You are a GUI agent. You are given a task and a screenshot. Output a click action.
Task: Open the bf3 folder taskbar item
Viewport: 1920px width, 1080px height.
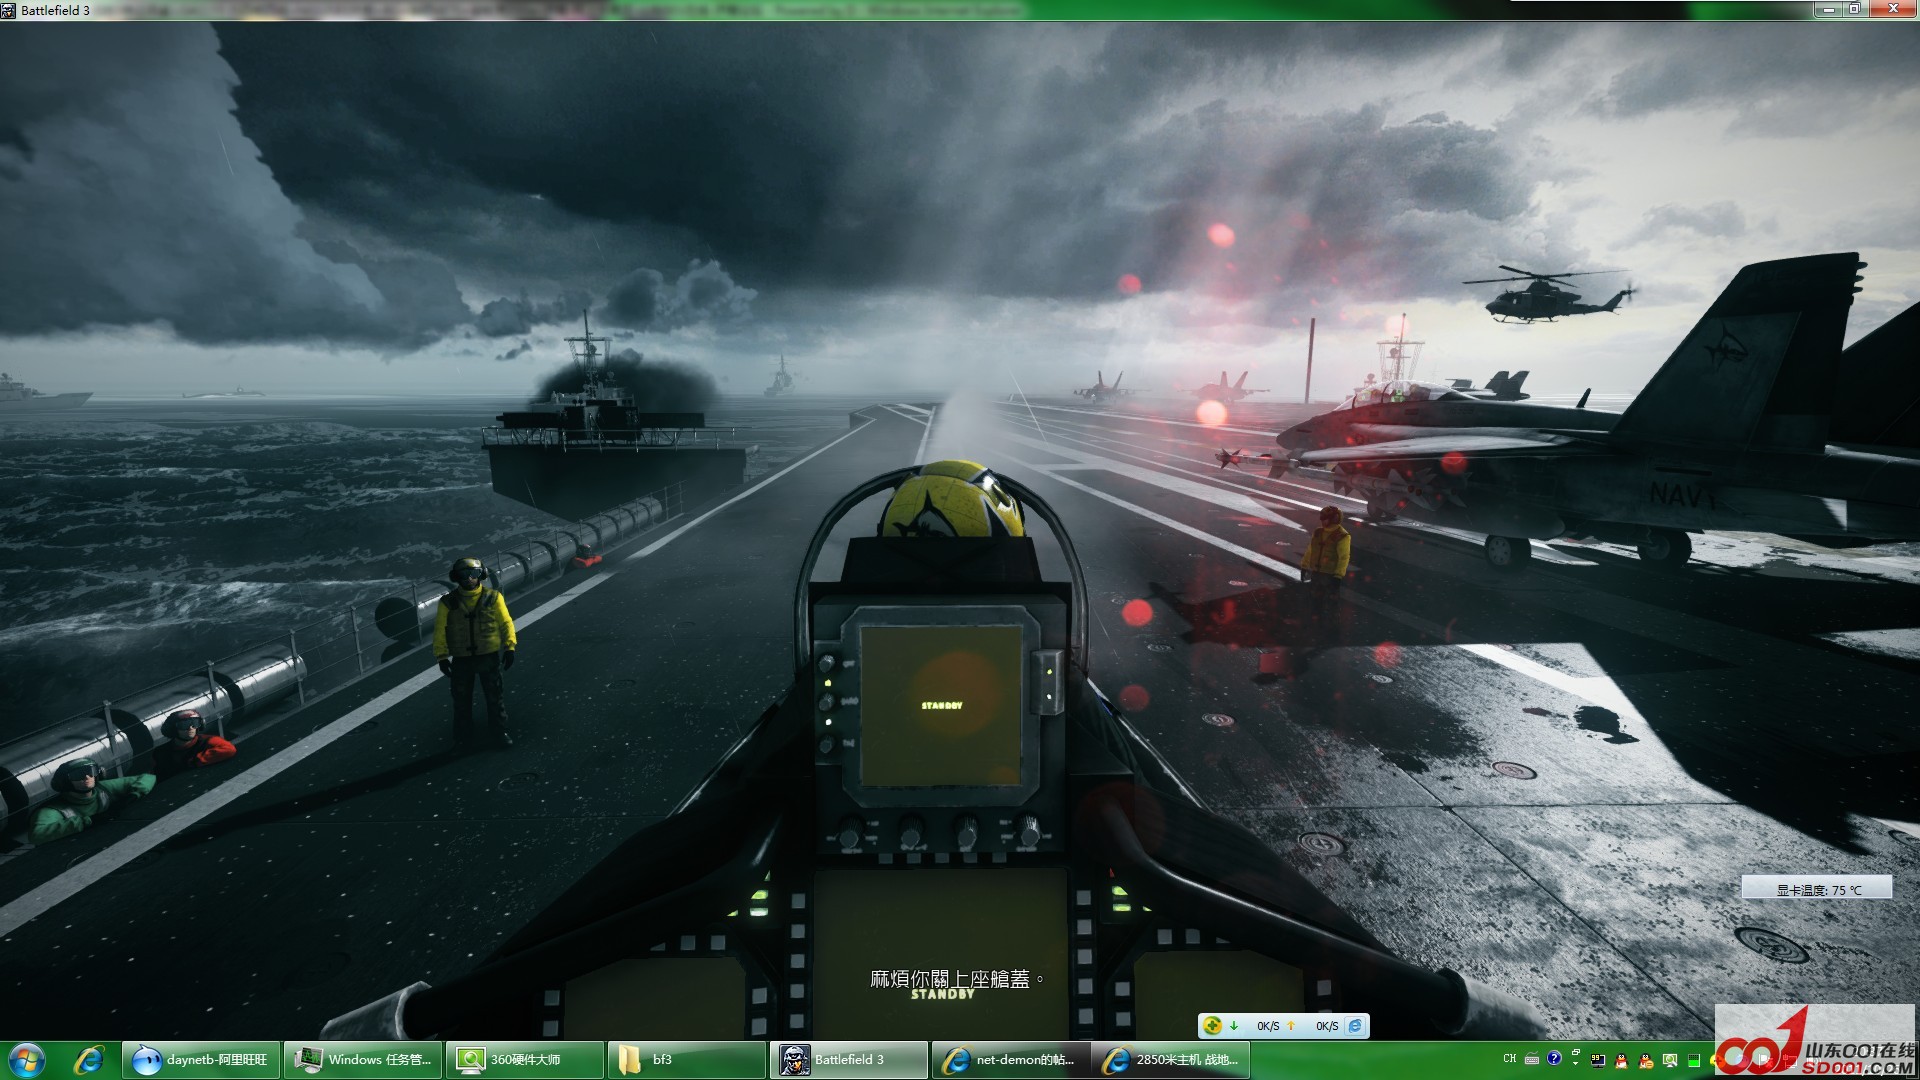point(686,1059)
